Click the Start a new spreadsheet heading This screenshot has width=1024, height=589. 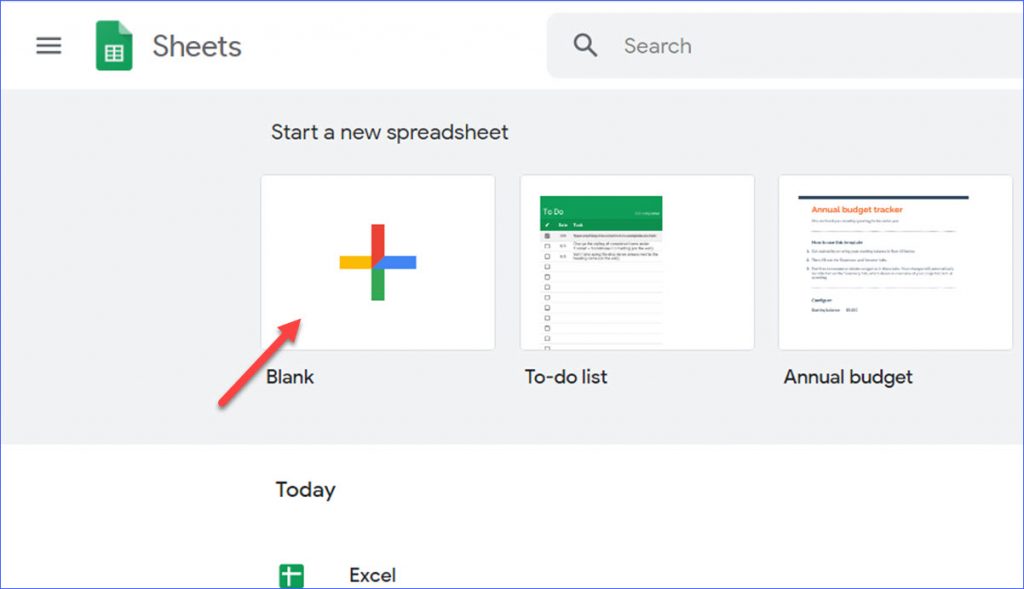[x=390, y=132]
